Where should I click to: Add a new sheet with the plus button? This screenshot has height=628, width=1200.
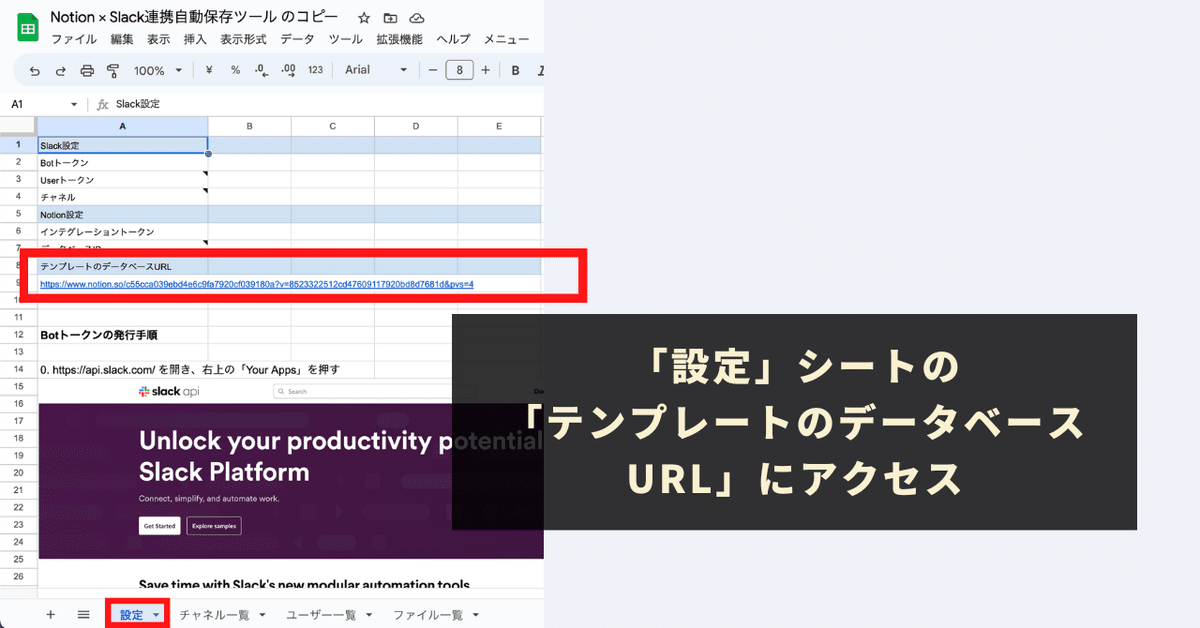point(50,615)
